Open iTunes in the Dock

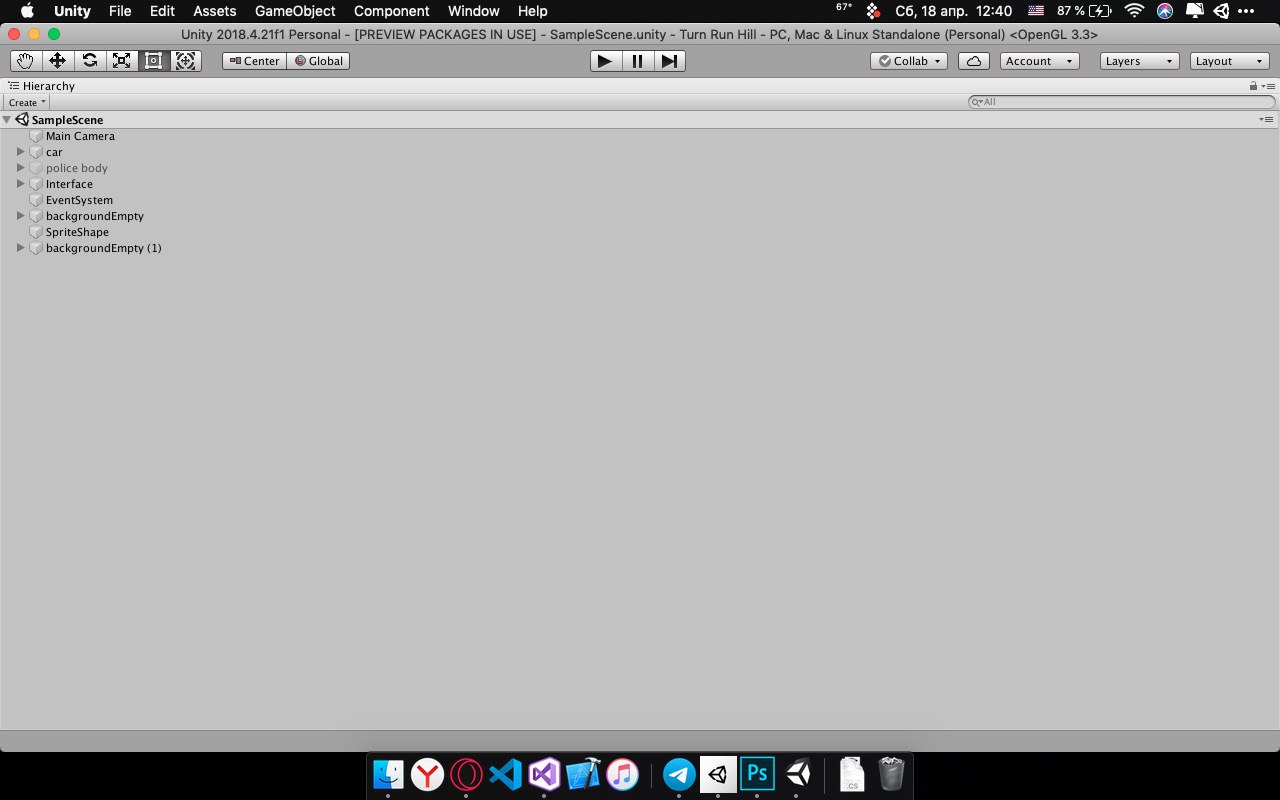[622, 774]
